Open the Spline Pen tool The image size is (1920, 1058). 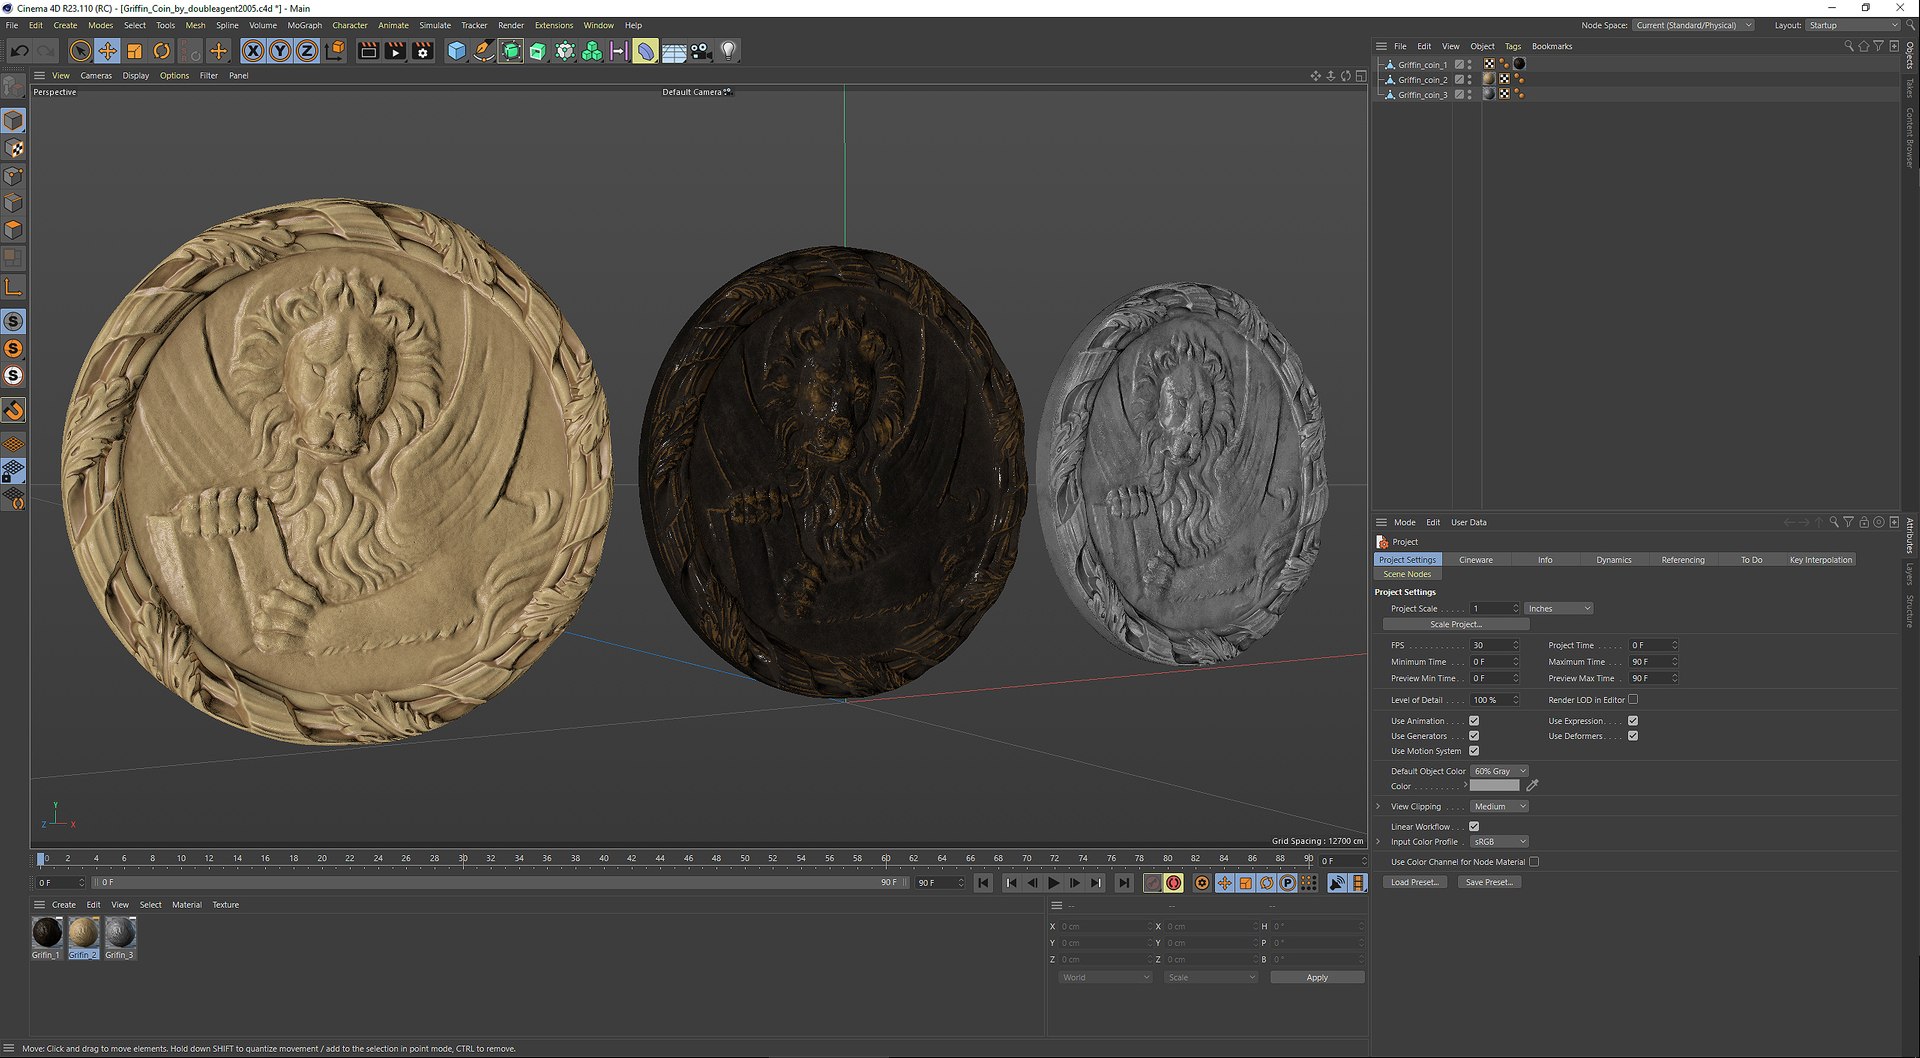tap(484, 51)
